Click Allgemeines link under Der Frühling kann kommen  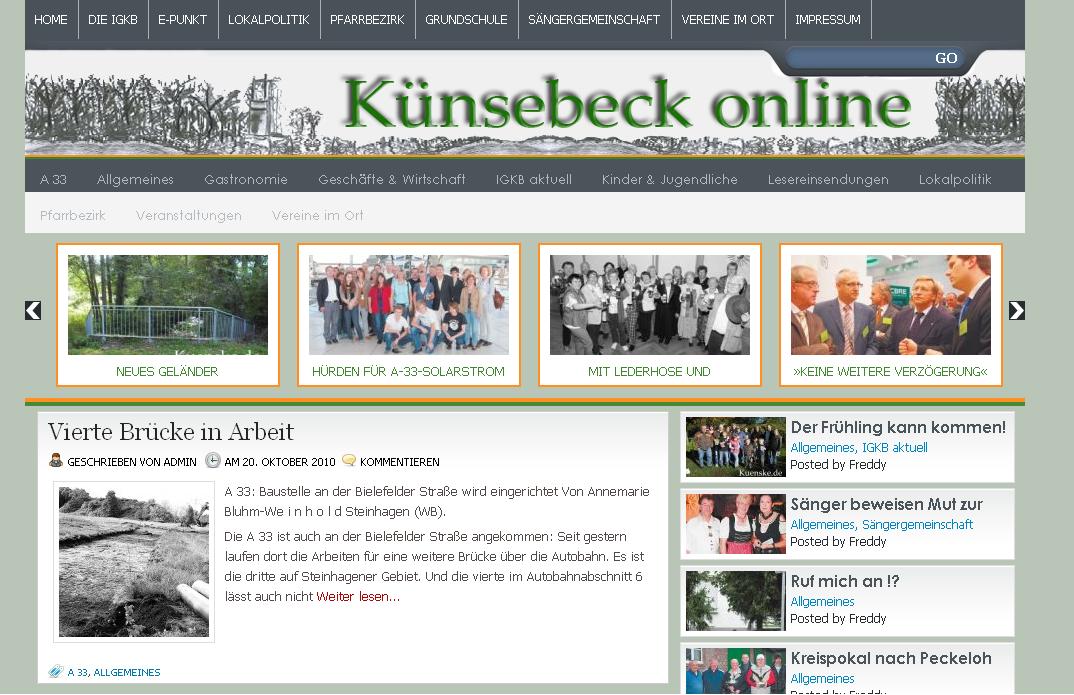pyautogui.click(x=823, y=447)
